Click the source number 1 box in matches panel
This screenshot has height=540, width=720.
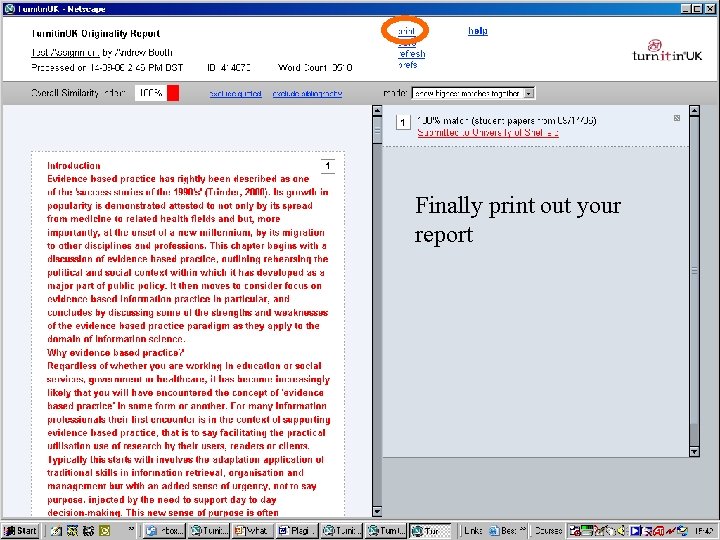403,122
